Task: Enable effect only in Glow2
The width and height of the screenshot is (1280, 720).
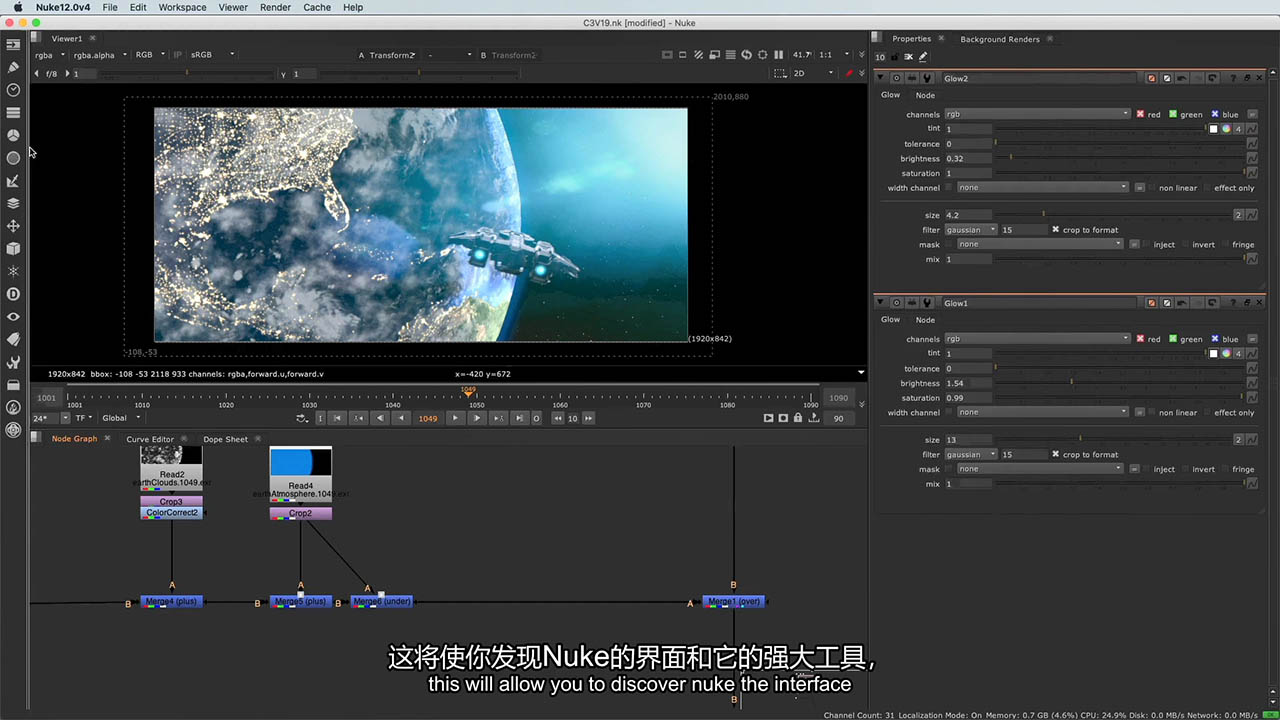Action: click(x=1207, y=188)
